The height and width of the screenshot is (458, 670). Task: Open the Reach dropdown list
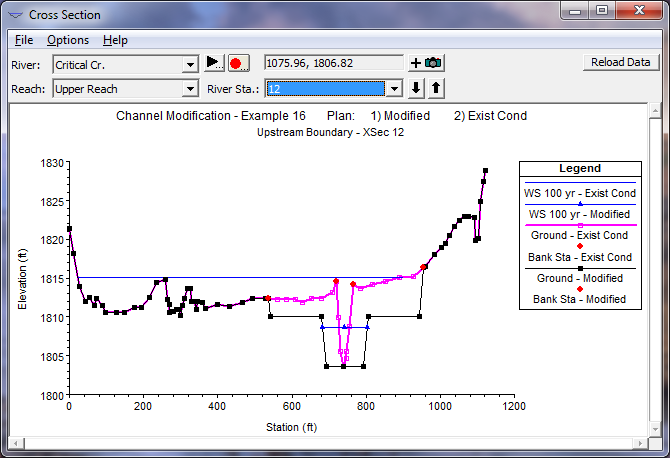click(190, 89)
